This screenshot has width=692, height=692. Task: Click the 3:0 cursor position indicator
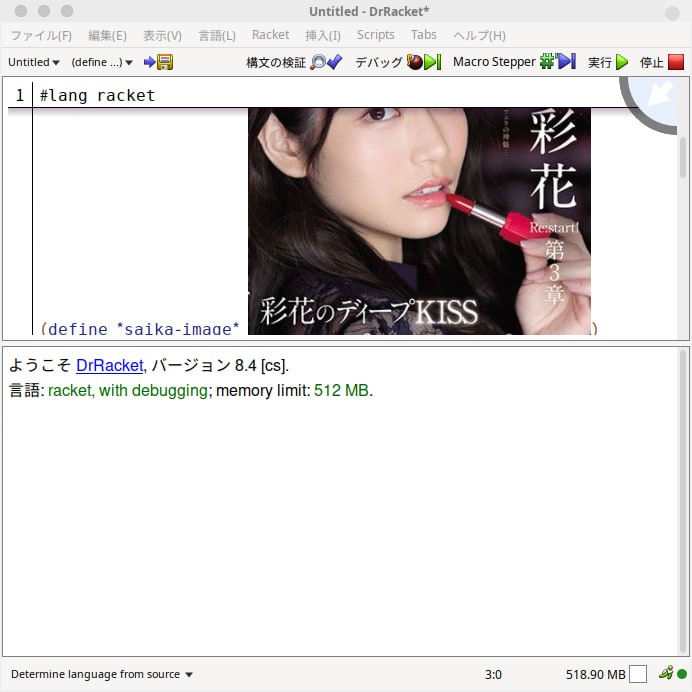tap(493, 674)
